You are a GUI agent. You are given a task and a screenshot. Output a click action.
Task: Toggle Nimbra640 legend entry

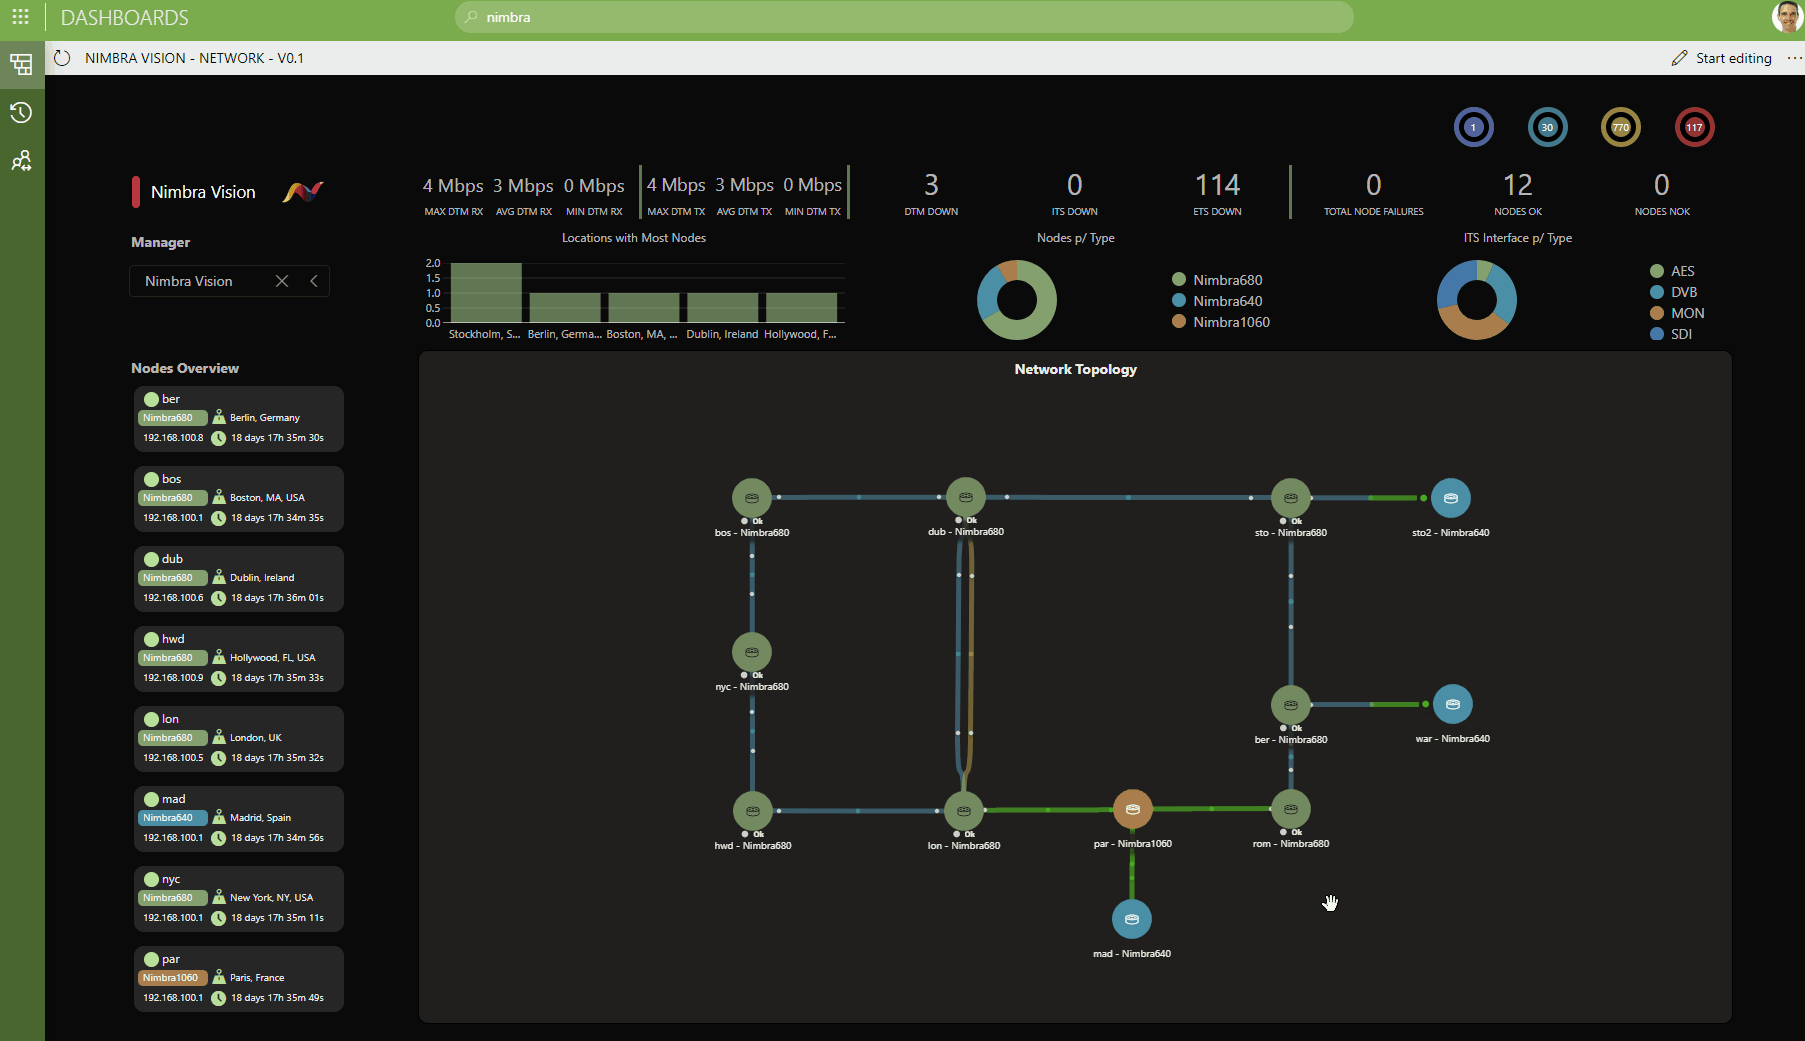click(x=1217, y=301)
